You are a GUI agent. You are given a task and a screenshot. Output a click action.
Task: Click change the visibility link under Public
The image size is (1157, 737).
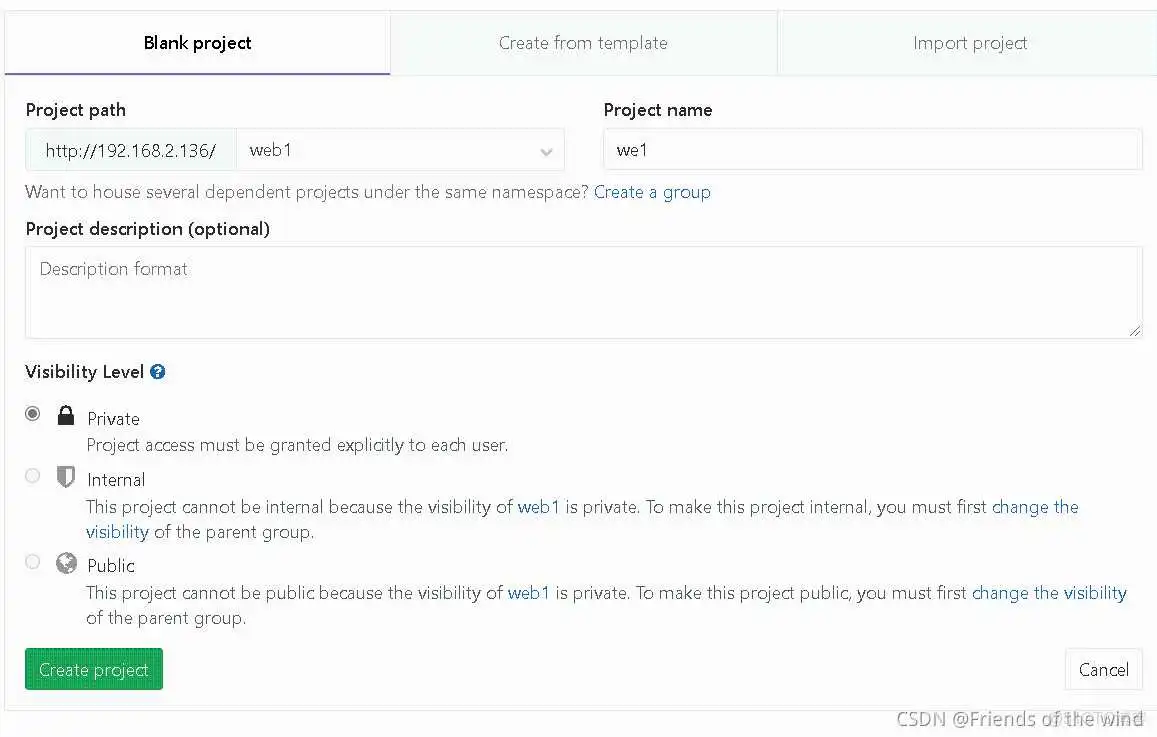[x=1049, y=593]
